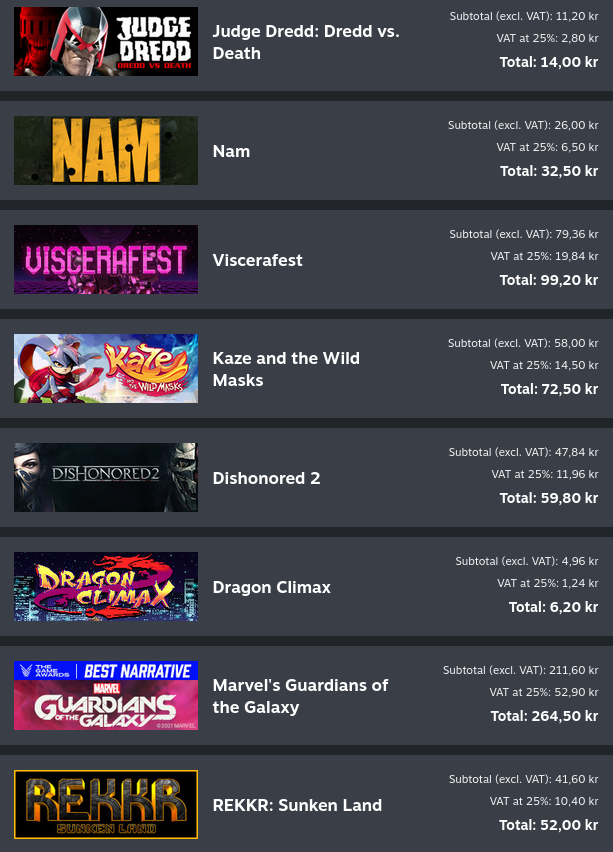Image resolution: width=613 pixels, height=852 pixels.
Task: Select the Dragon Climax game title
Action: (x=272, y=587)
